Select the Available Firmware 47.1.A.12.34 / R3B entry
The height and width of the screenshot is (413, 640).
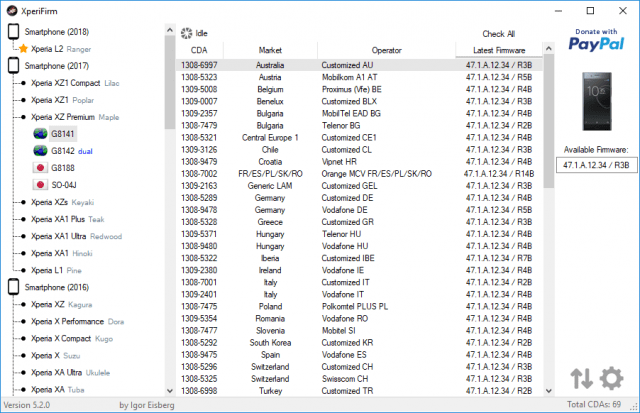596,164
